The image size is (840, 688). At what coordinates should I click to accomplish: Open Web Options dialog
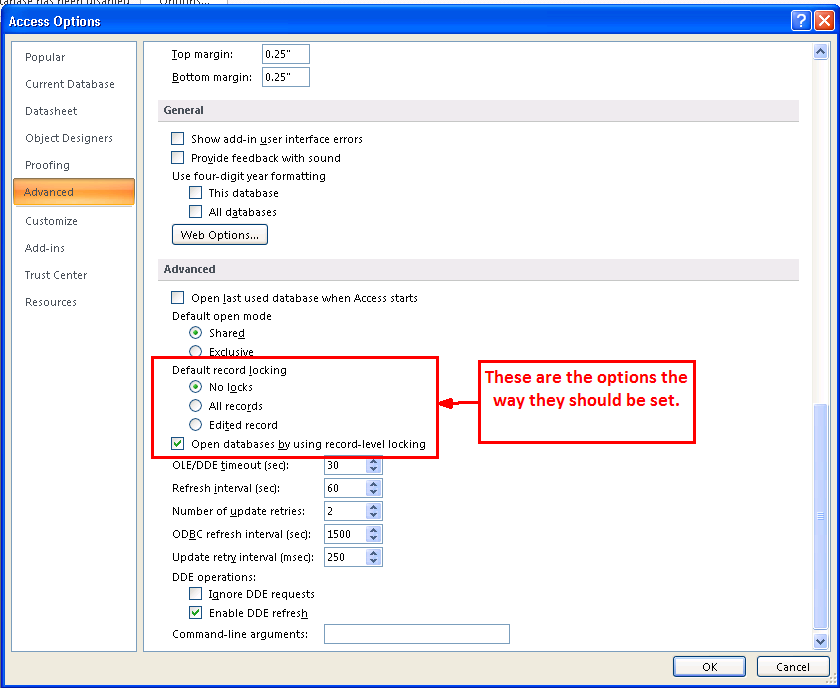(220, 235)
